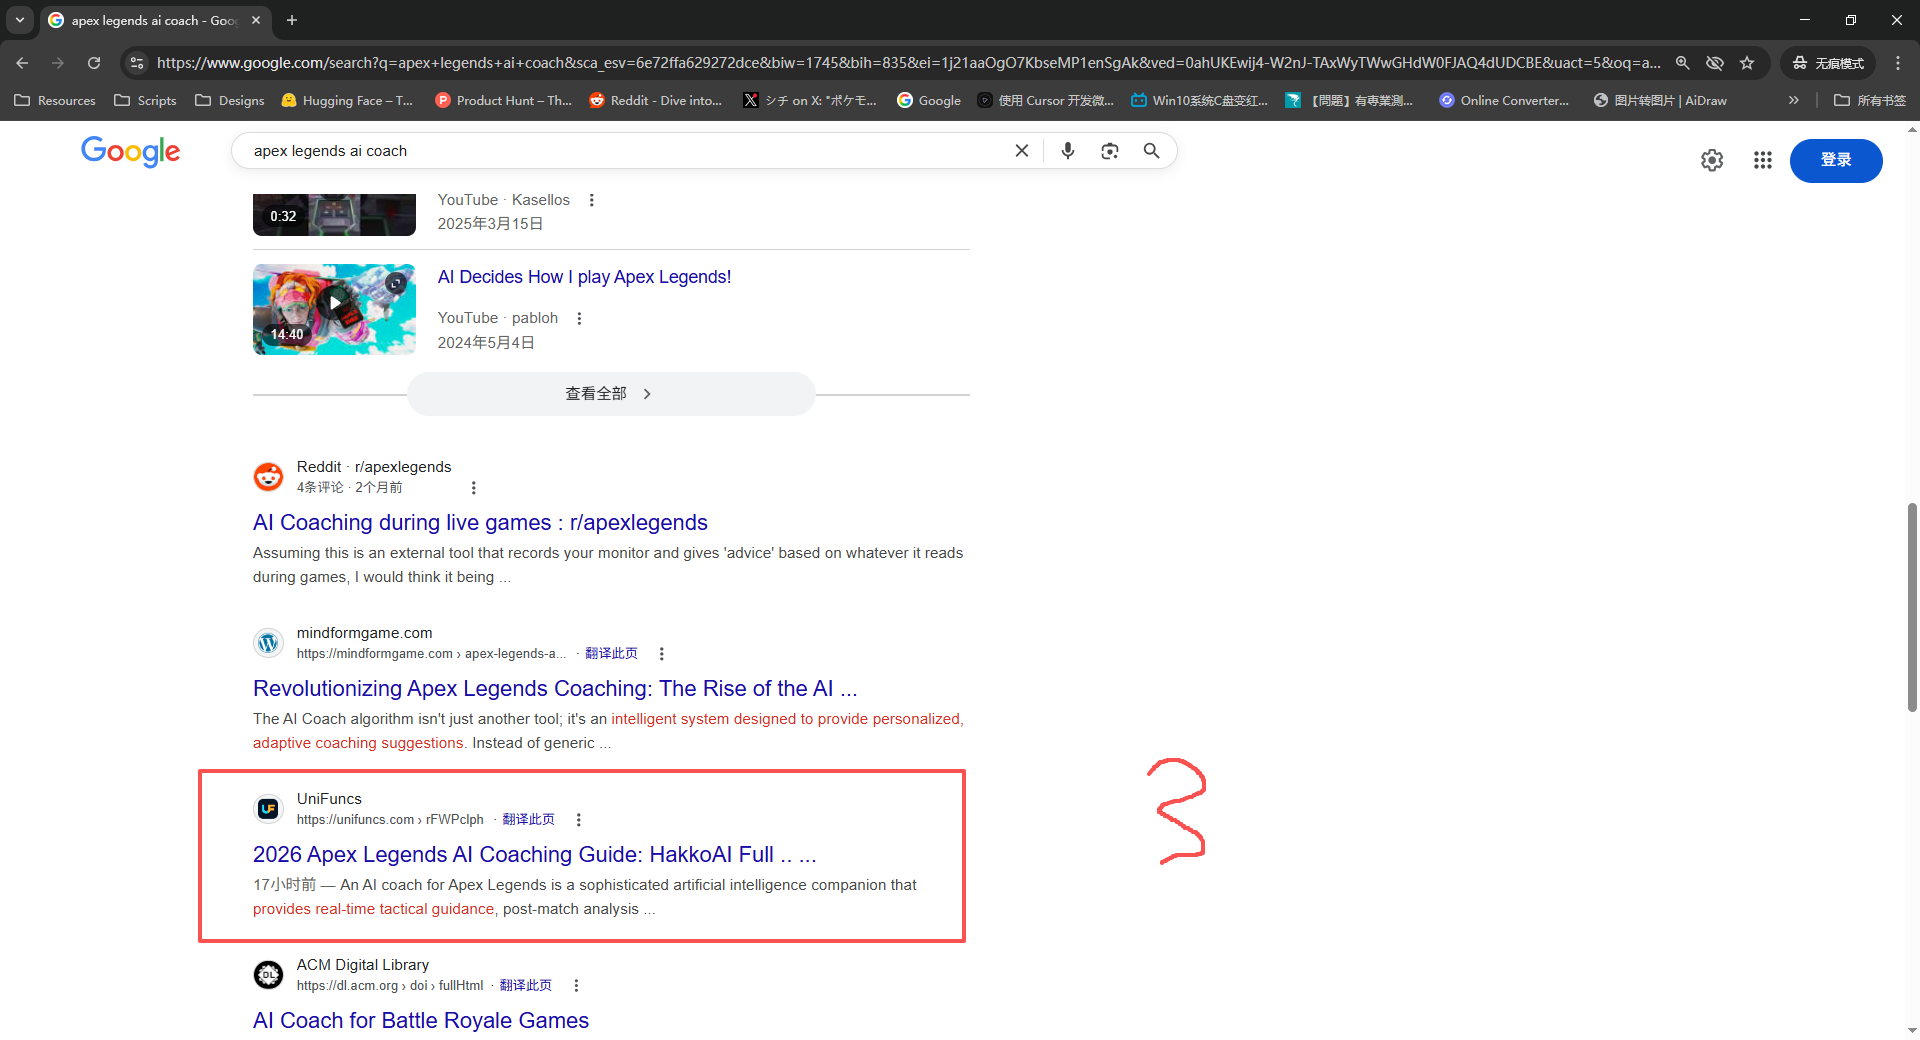This screenshot has width=1920, height=1040.
Task: Play the AI Decides How I play video thumbnail
Action: (x=334, y=309)
